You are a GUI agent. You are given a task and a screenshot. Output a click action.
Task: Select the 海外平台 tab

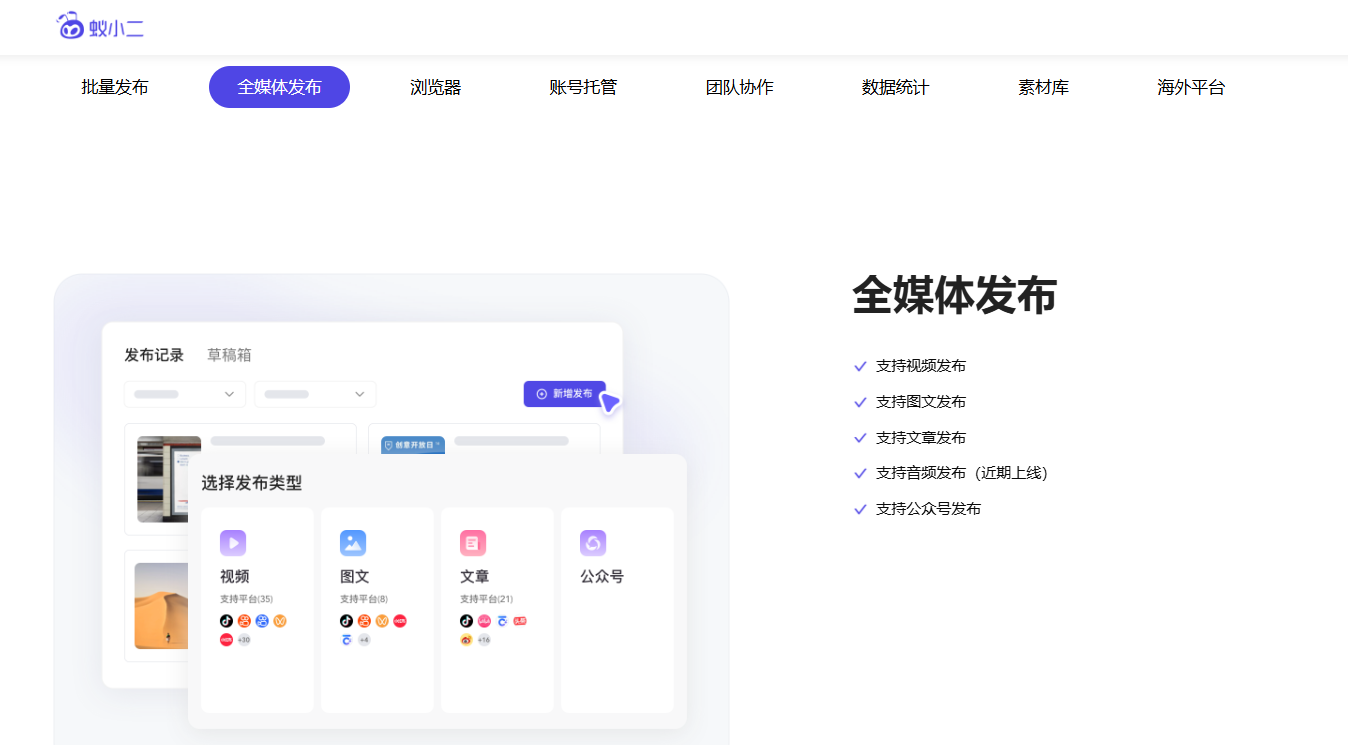[1190, 87]
